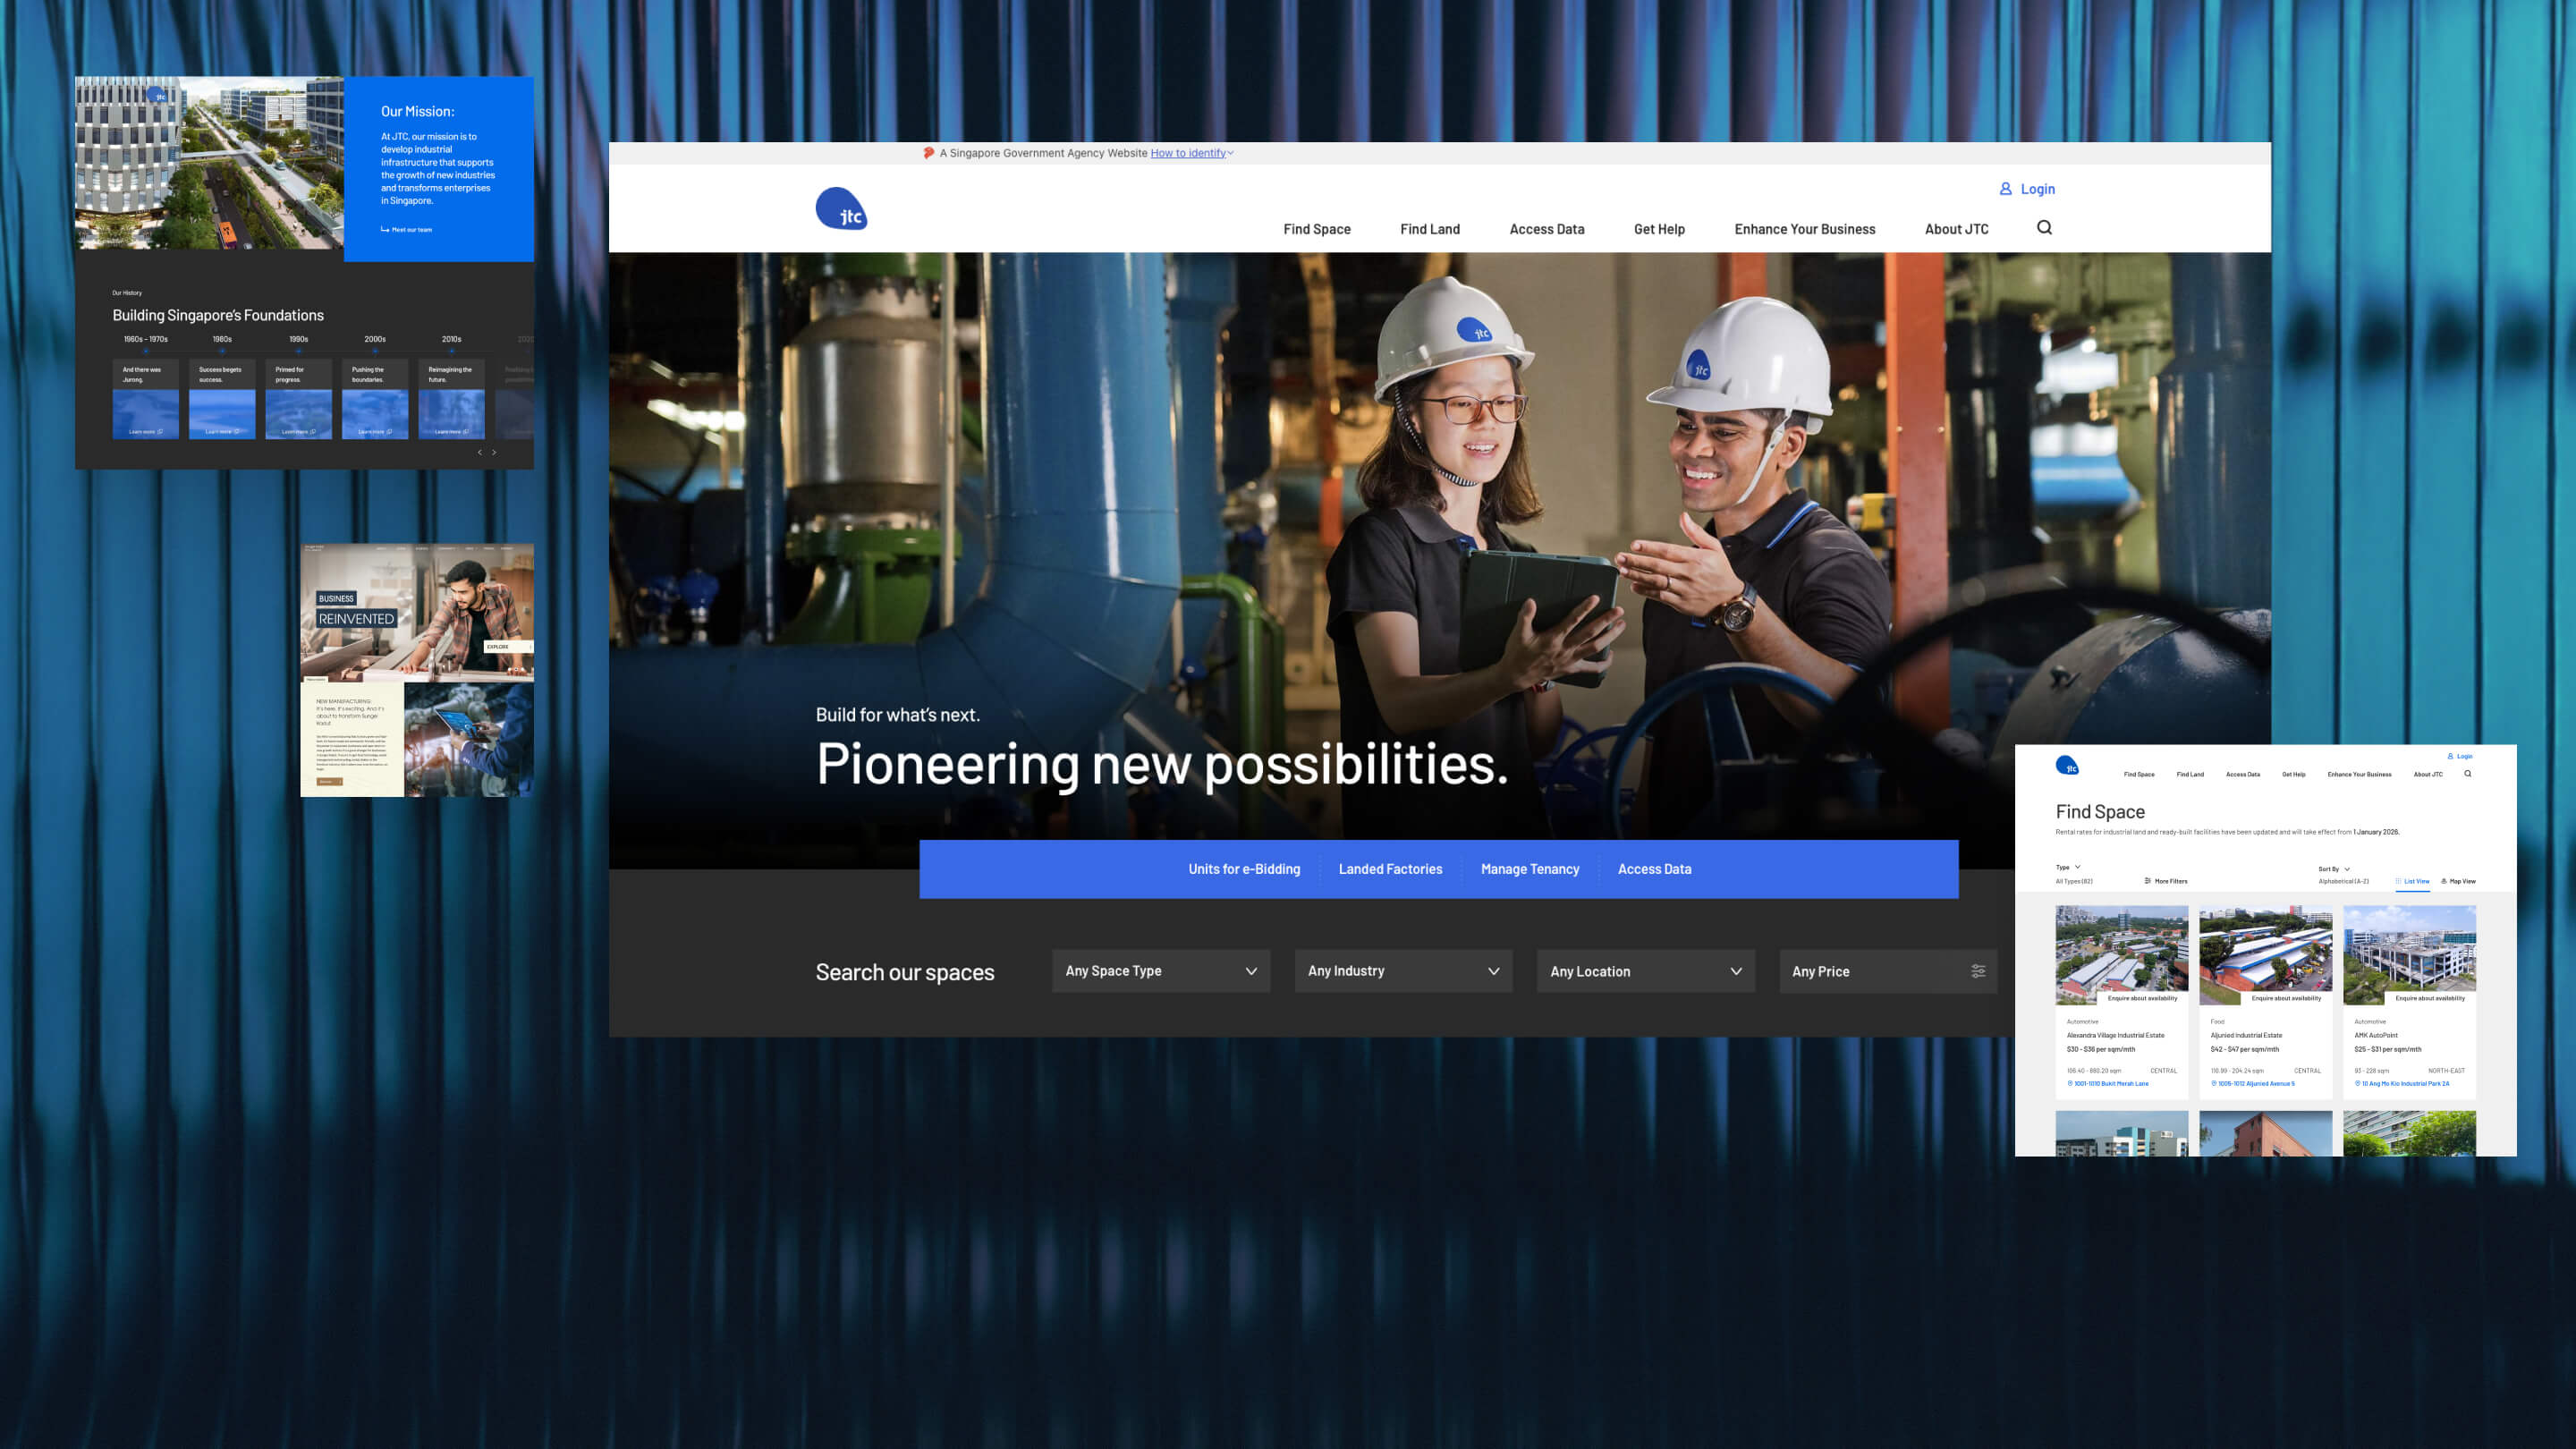Expand the Any Industry dropdown

click(x=1402, y=971)
